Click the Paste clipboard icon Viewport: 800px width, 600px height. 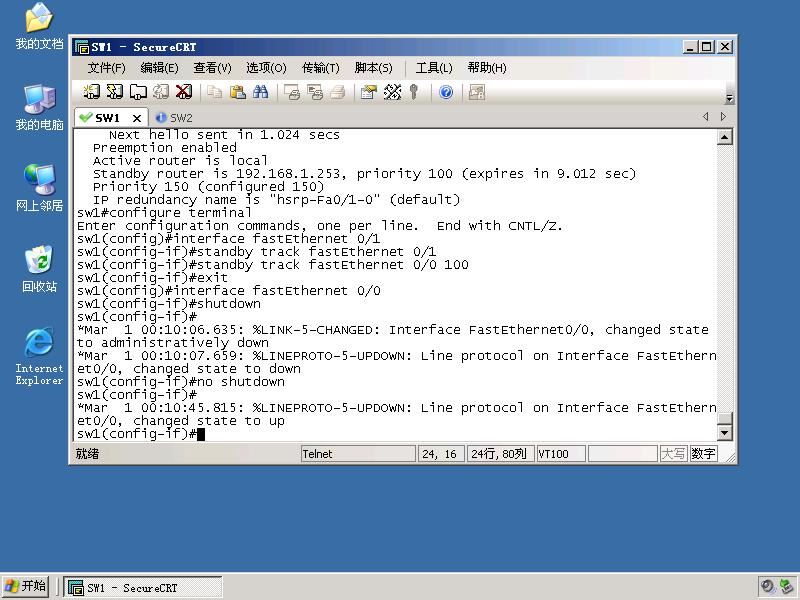[238, 92]
